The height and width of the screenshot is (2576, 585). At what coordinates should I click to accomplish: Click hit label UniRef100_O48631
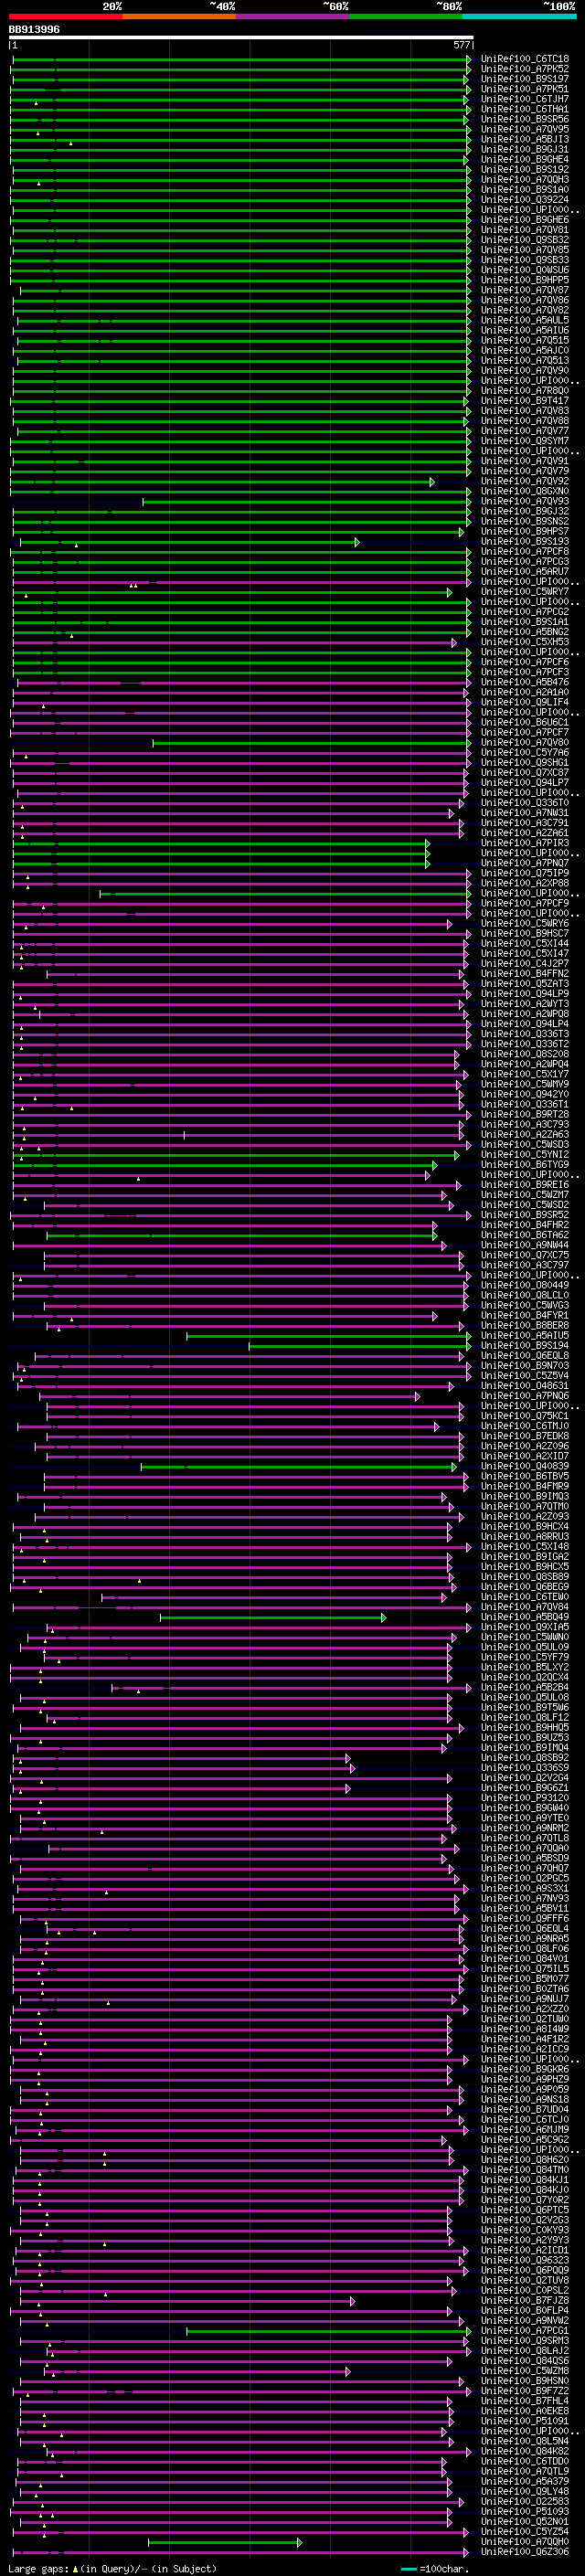[x=525, y=1386]
